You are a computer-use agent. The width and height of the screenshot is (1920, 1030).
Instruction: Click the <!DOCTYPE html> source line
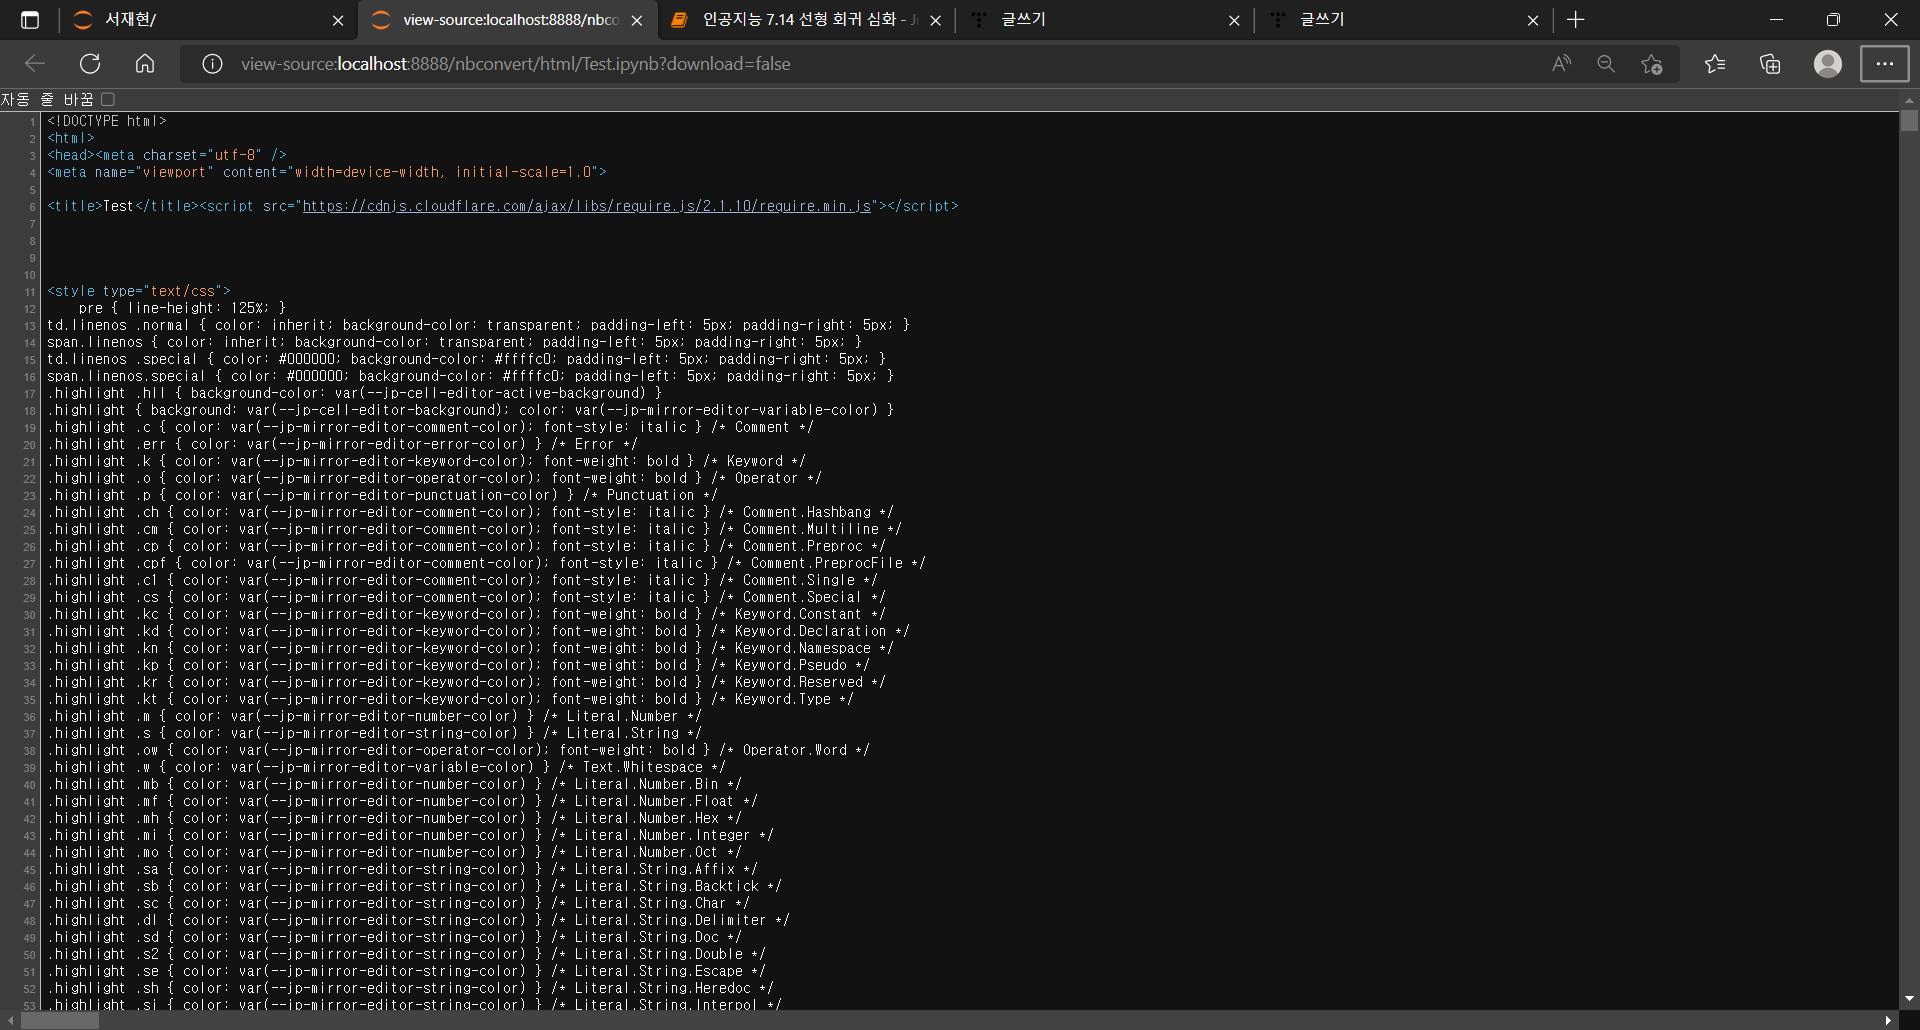pos(107,121)
